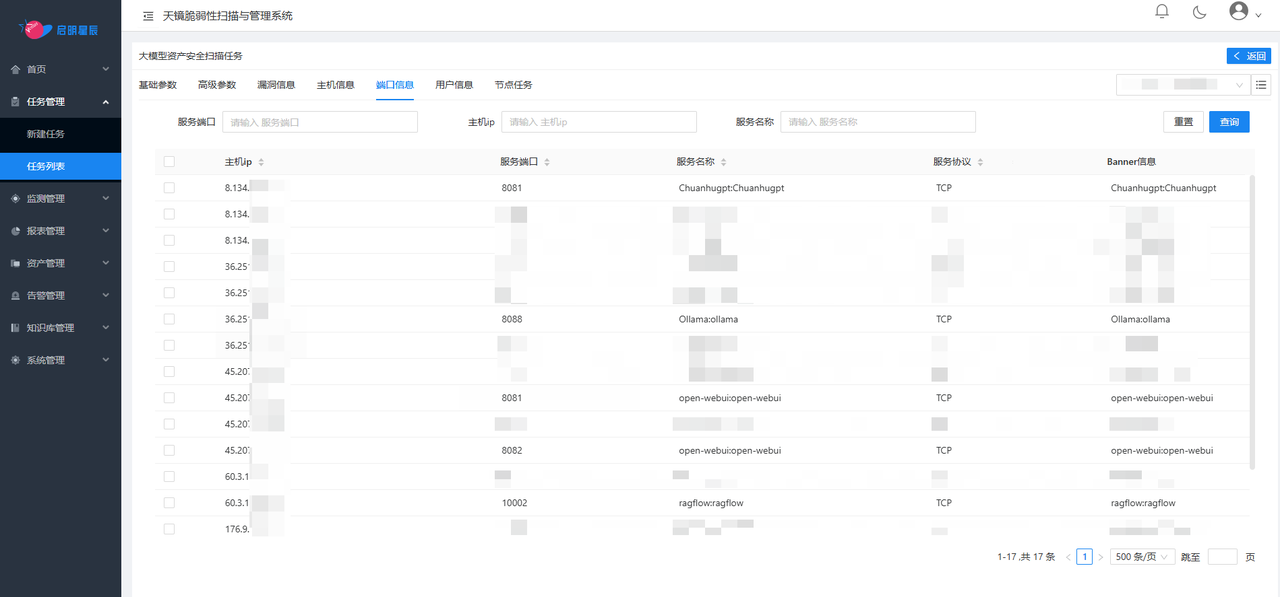Switch to the 漏洞信息 tab
Screen dimensions: 1280x597
pos(276,85)
